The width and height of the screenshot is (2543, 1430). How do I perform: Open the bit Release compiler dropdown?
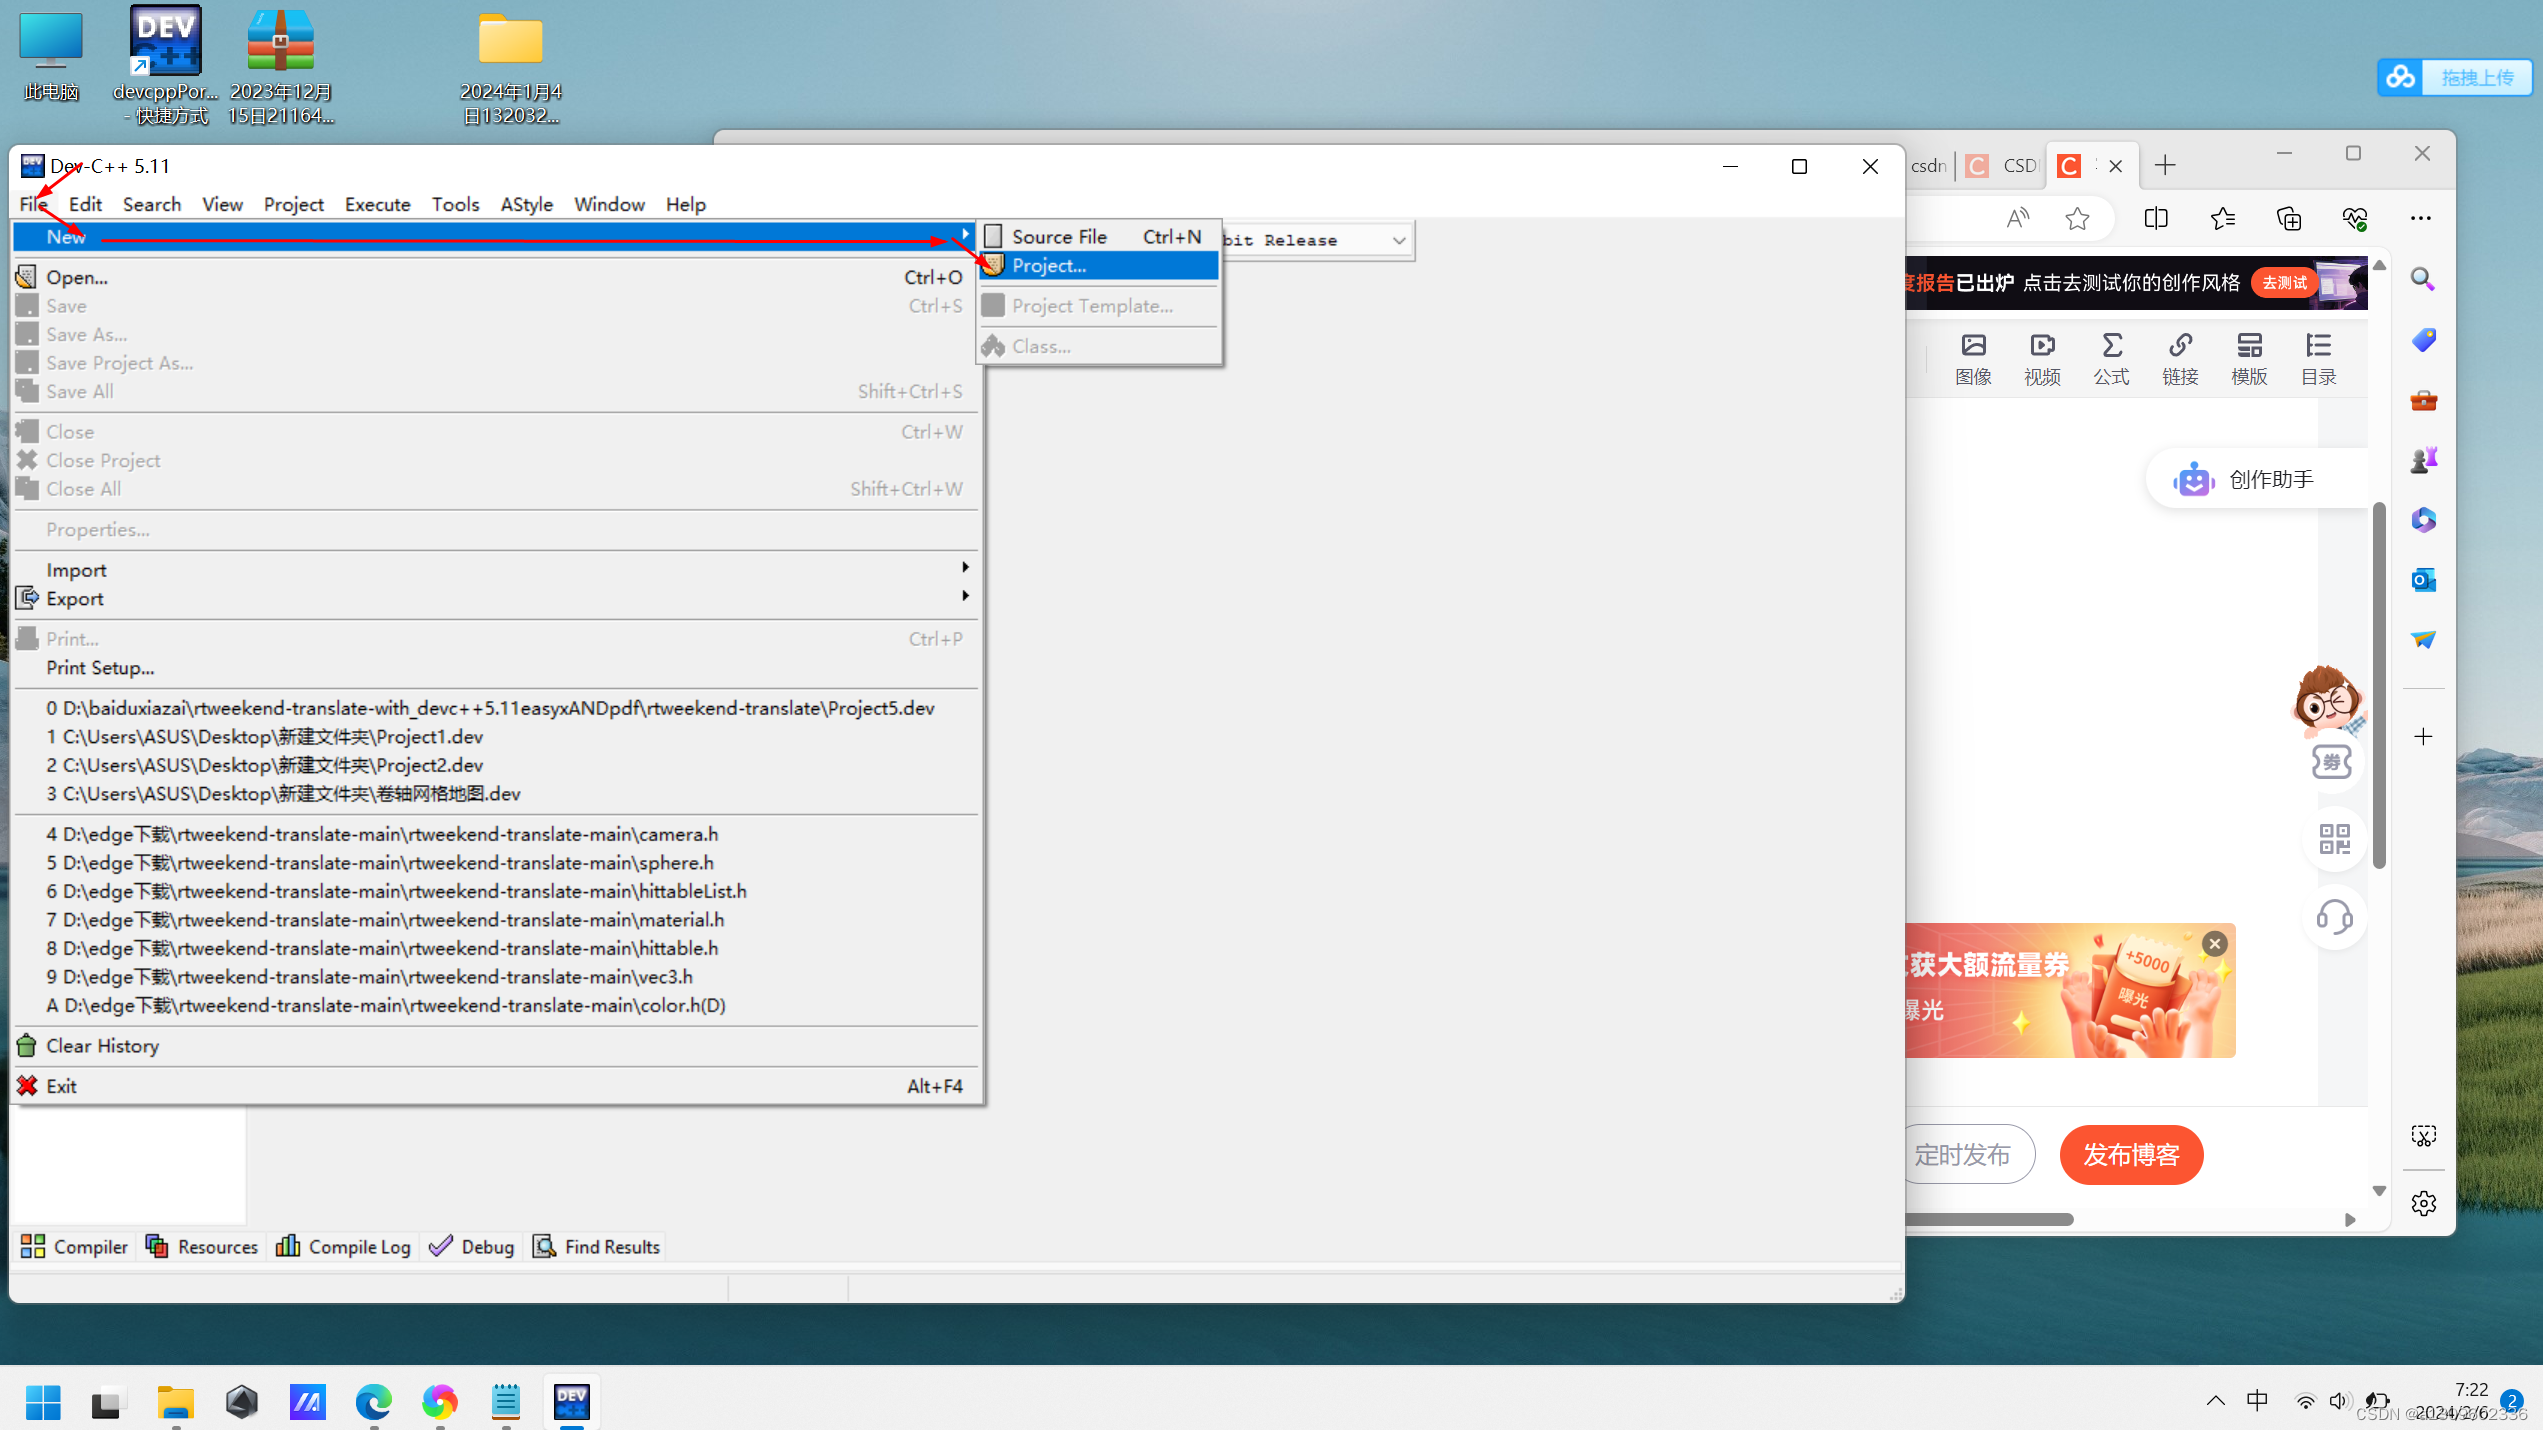pyautogui.click(x=1398, y=240)
